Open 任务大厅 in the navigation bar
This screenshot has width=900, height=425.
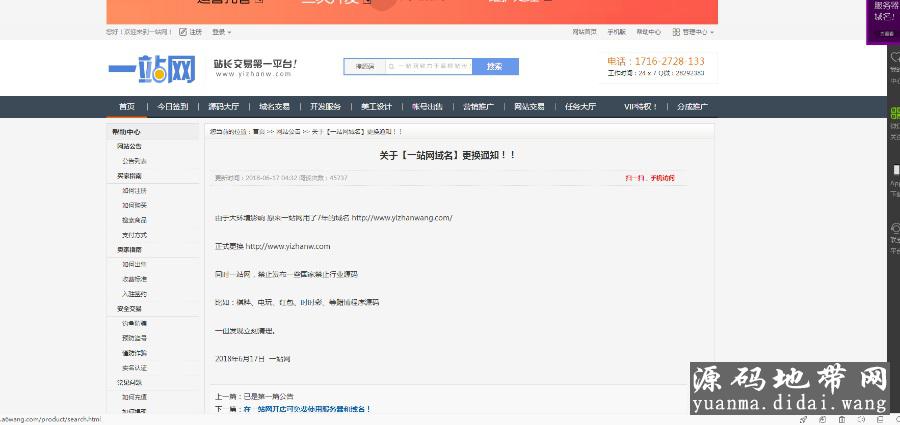[x=580, y=107]
